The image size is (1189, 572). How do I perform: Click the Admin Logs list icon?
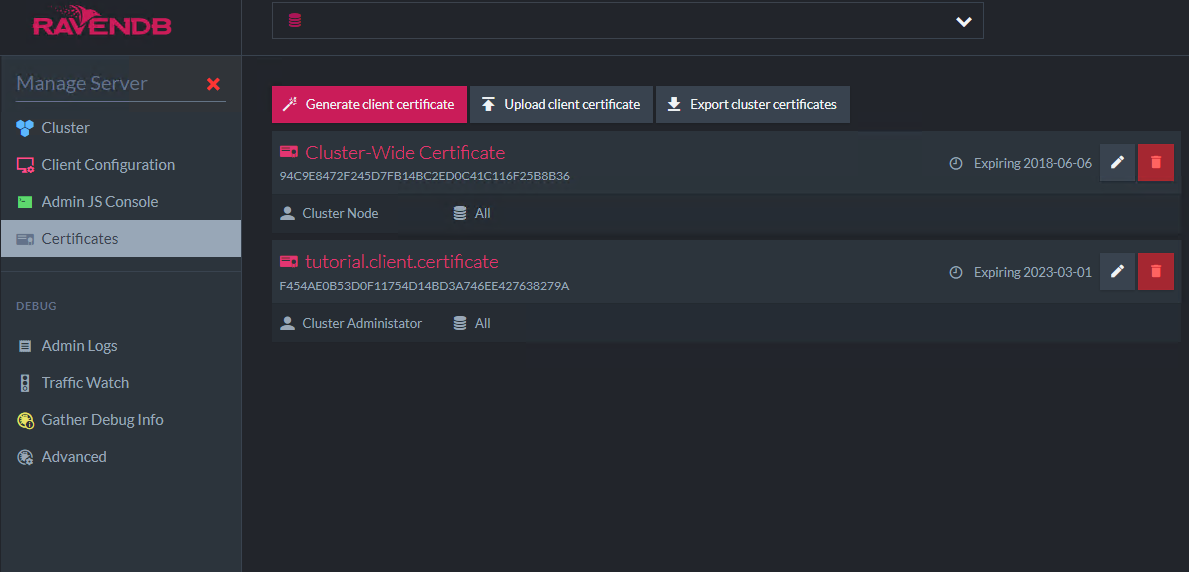(25, 346)
